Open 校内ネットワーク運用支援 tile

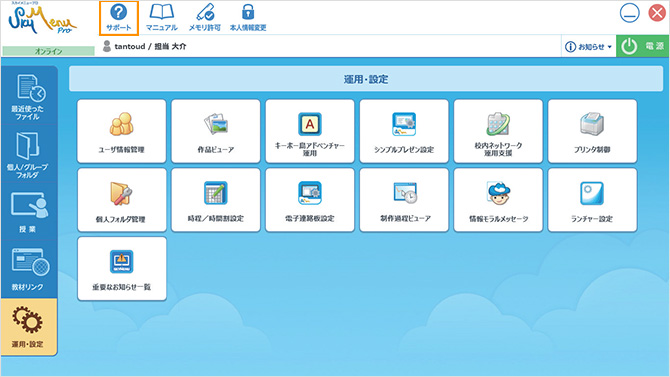click(x=498, y=131)
